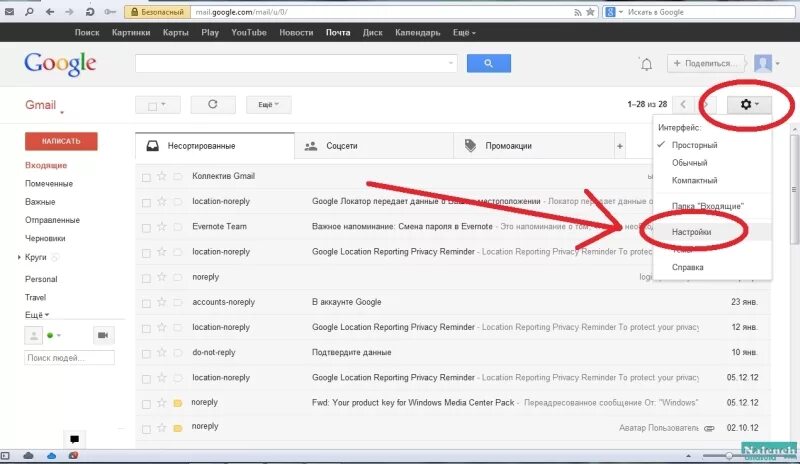800x464 pixels.
Task: Open the Personal label
Action: (41, 279)
